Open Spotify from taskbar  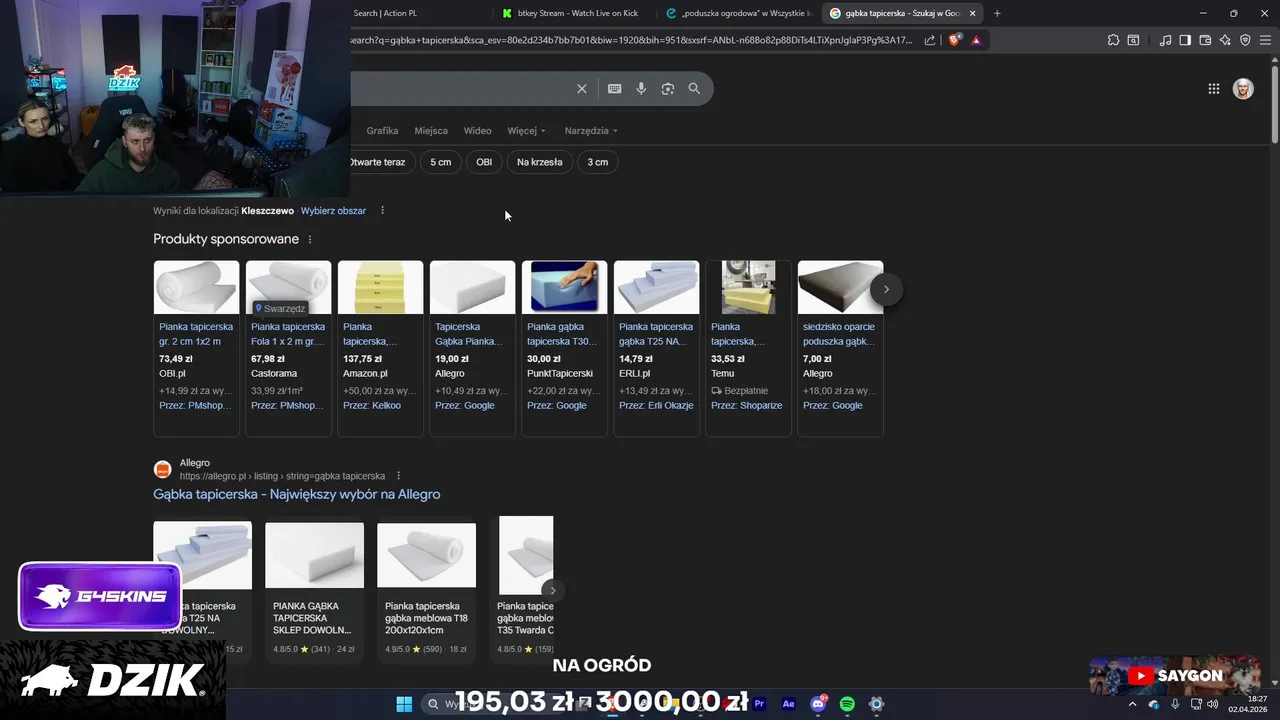point(847,704)
